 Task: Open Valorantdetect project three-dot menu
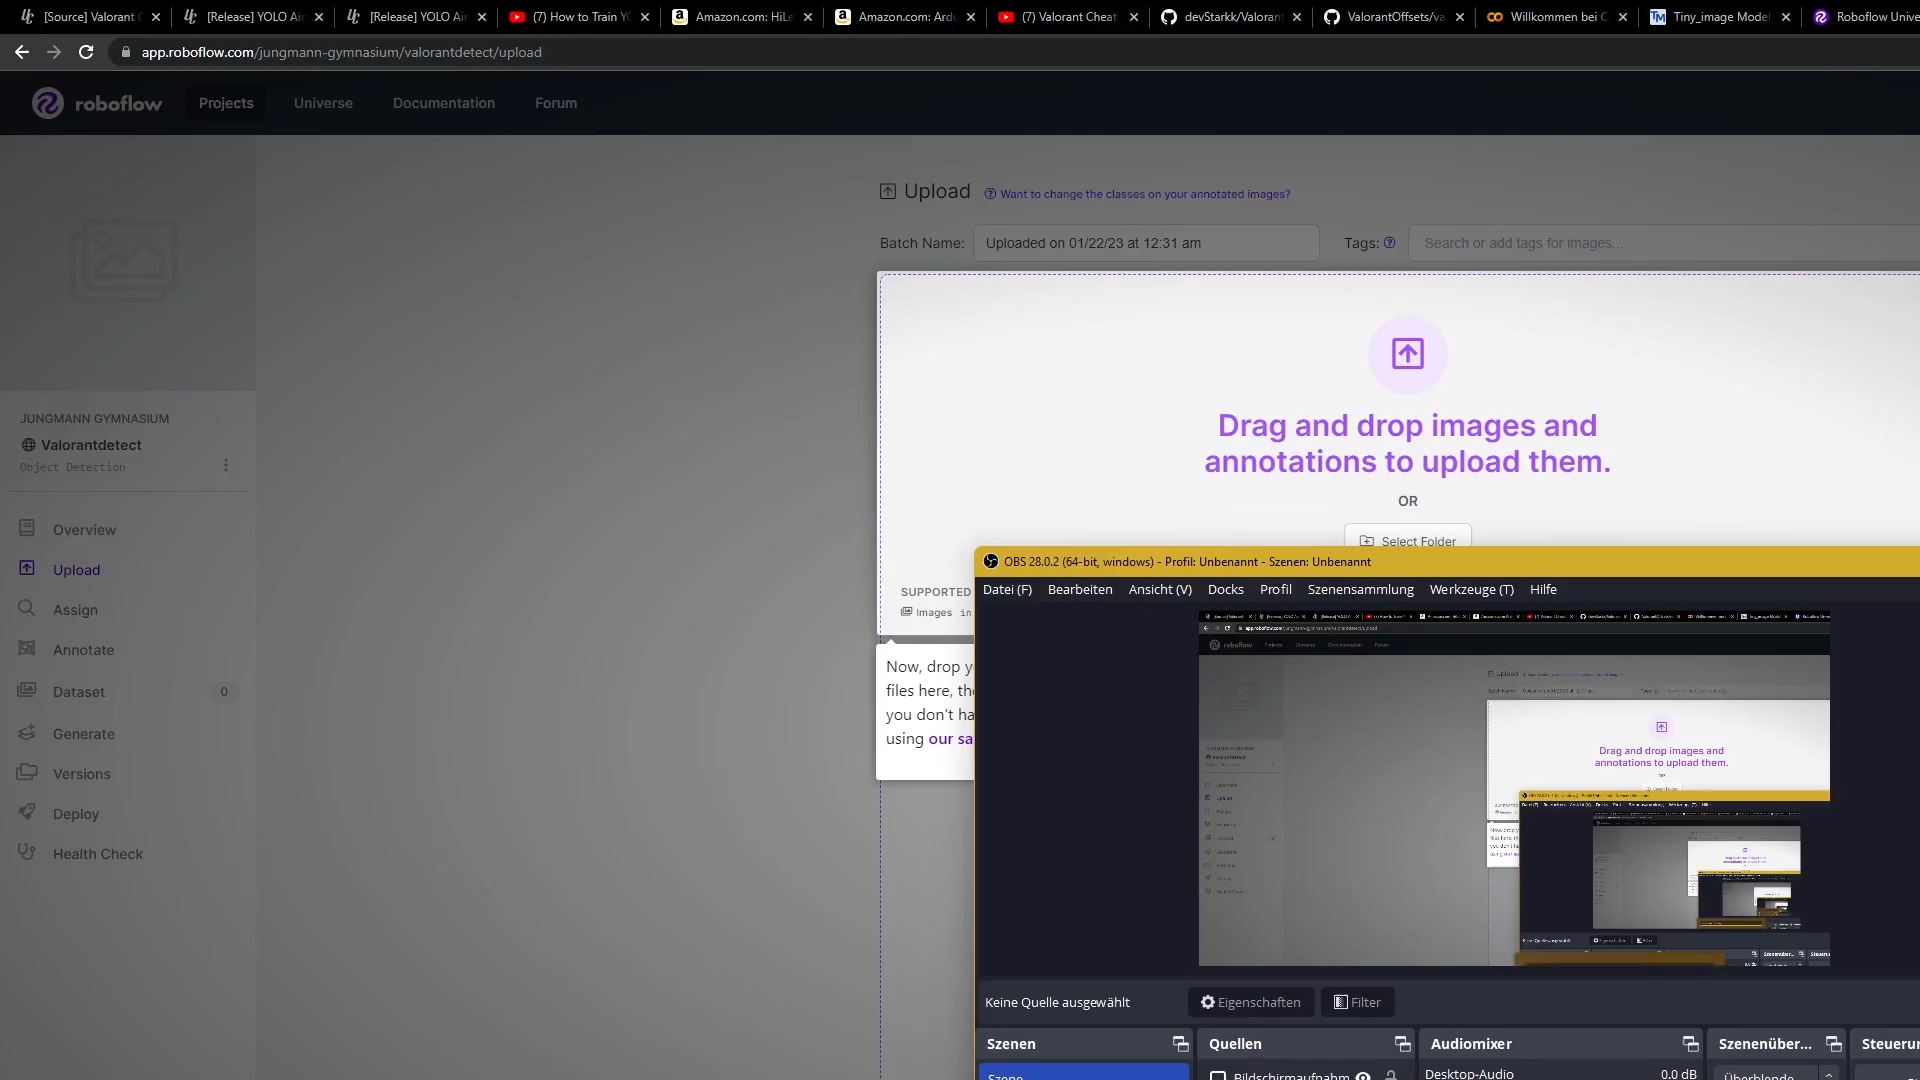click(226, 465)
